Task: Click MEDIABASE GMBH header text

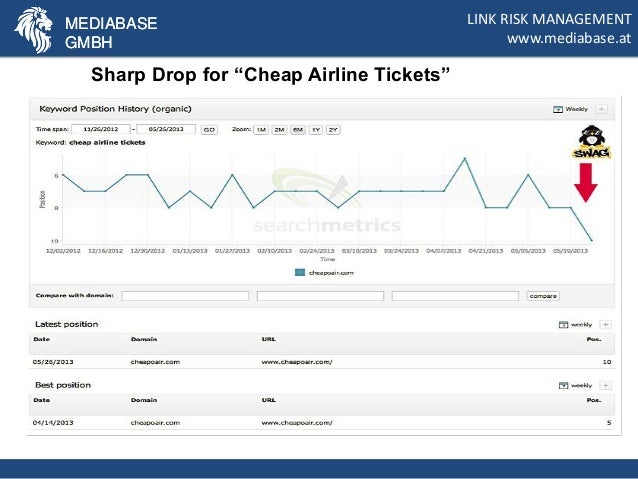Action: coord(111,33)
